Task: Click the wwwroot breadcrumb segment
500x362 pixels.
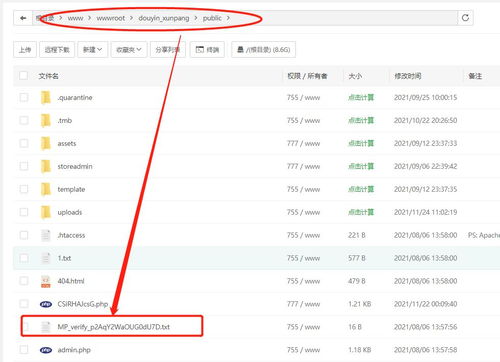Action: point(111,18)
